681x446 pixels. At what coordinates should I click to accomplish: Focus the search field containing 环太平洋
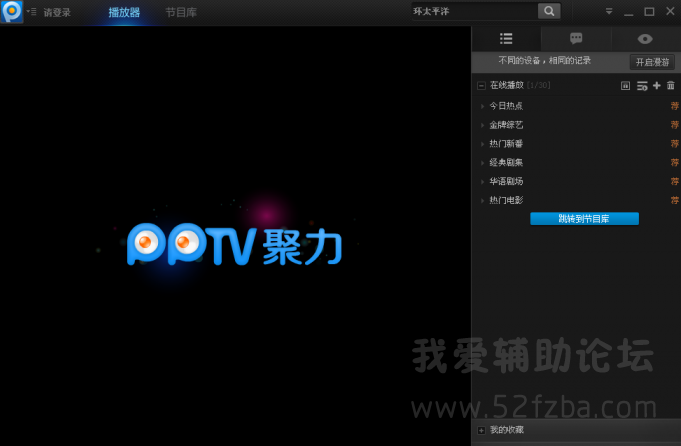[474, 11]
